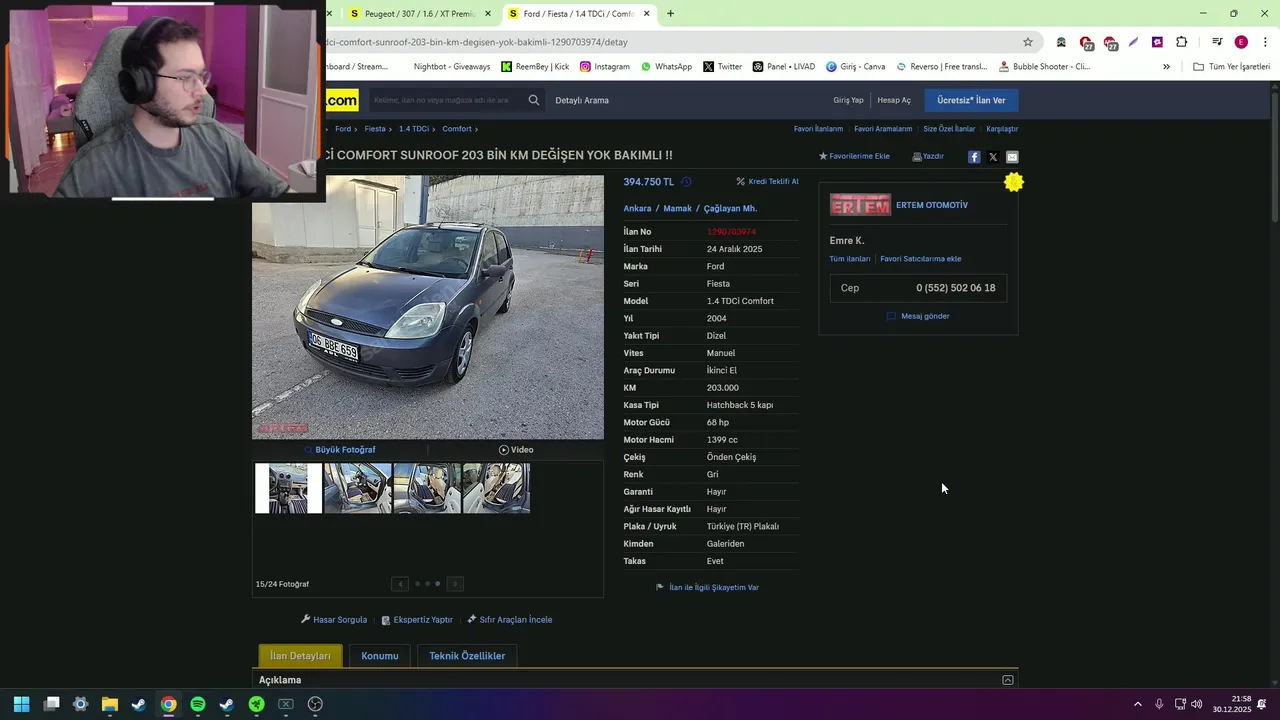Open Bubble Shooter bookmark
Screen dimensions: 1280x720
1045,67
